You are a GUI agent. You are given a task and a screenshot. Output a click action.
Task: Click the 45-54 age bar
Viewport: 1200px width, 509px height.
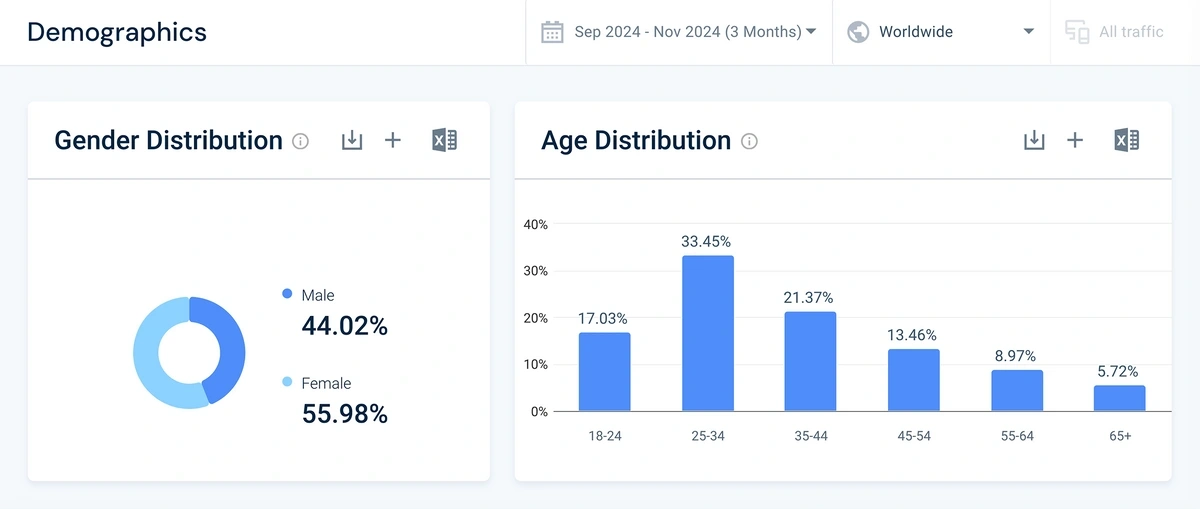click(x=913, y=380)
